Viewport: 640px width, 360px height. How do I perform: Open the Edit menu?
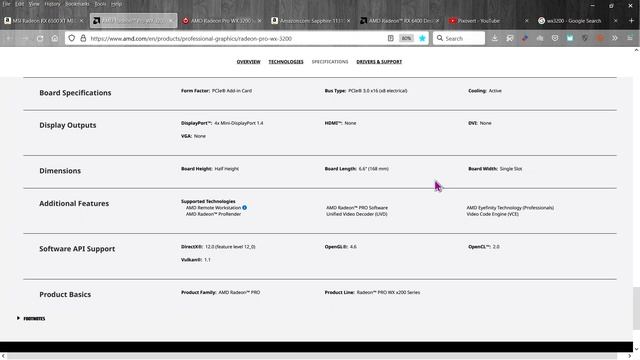[x=20, y=4]
